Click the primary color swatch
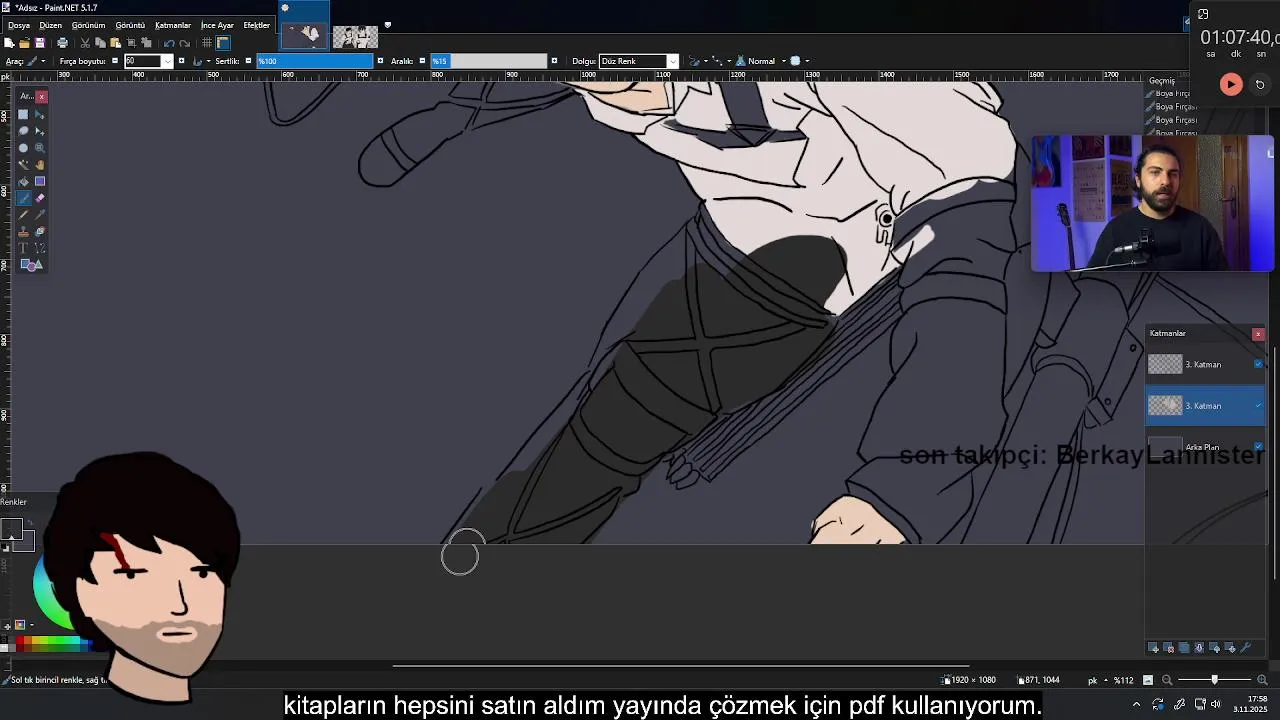This screenshot has height=720, width=1280. [x=10, y=529]
